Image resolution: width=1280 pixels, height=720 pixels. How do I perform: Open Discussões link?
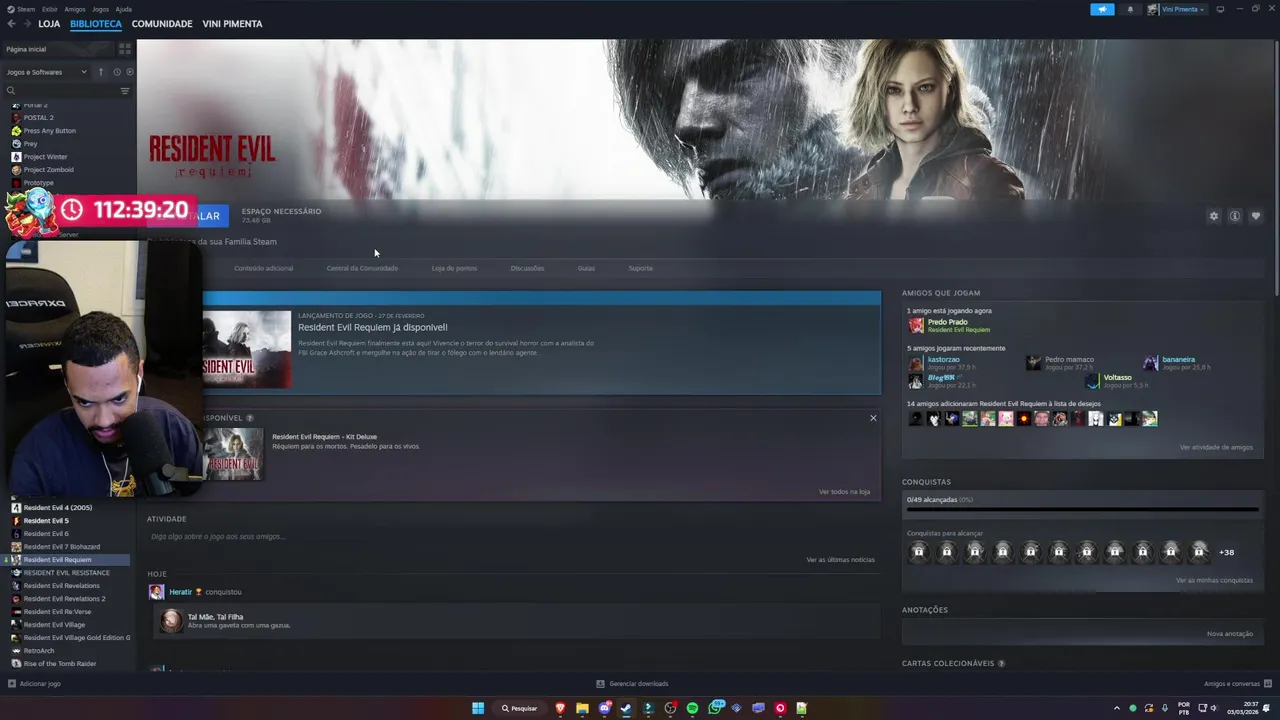tap(527, 268)
